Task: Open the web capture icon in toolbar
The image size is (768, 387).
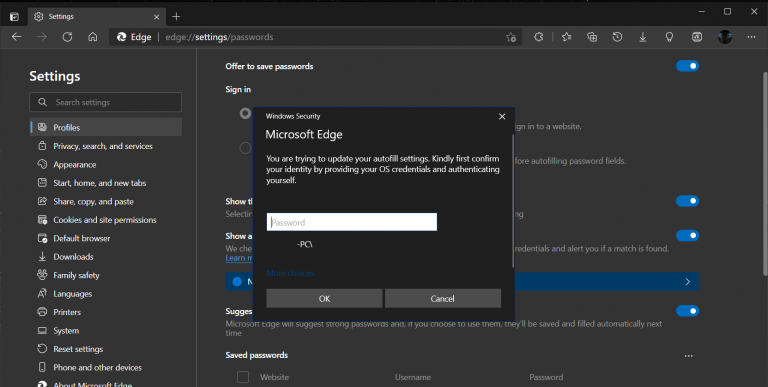Action: (696, 37)
